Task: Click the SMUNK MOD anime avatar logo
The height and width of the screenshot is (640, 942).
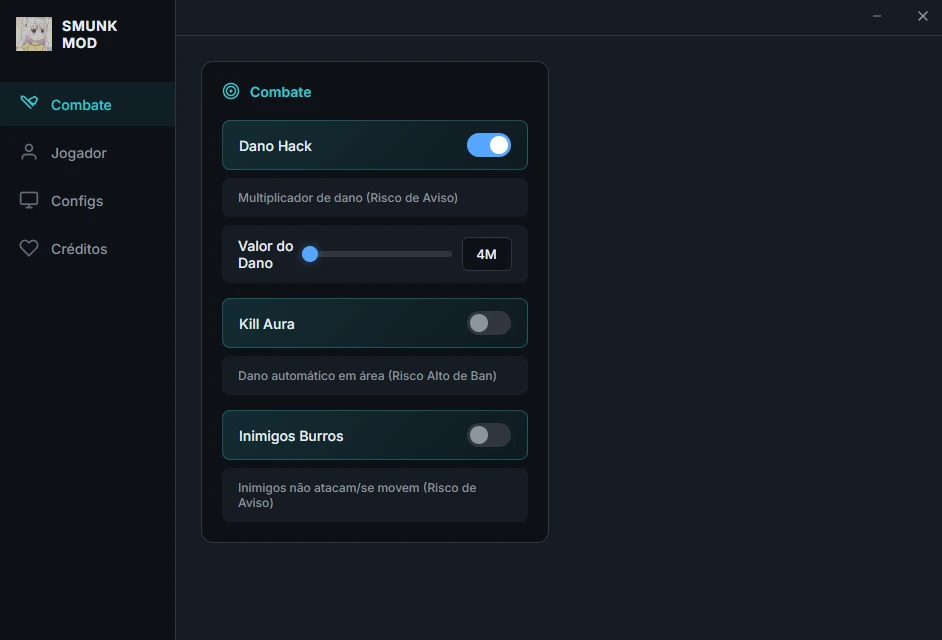Action: click(x=33, y=33)
